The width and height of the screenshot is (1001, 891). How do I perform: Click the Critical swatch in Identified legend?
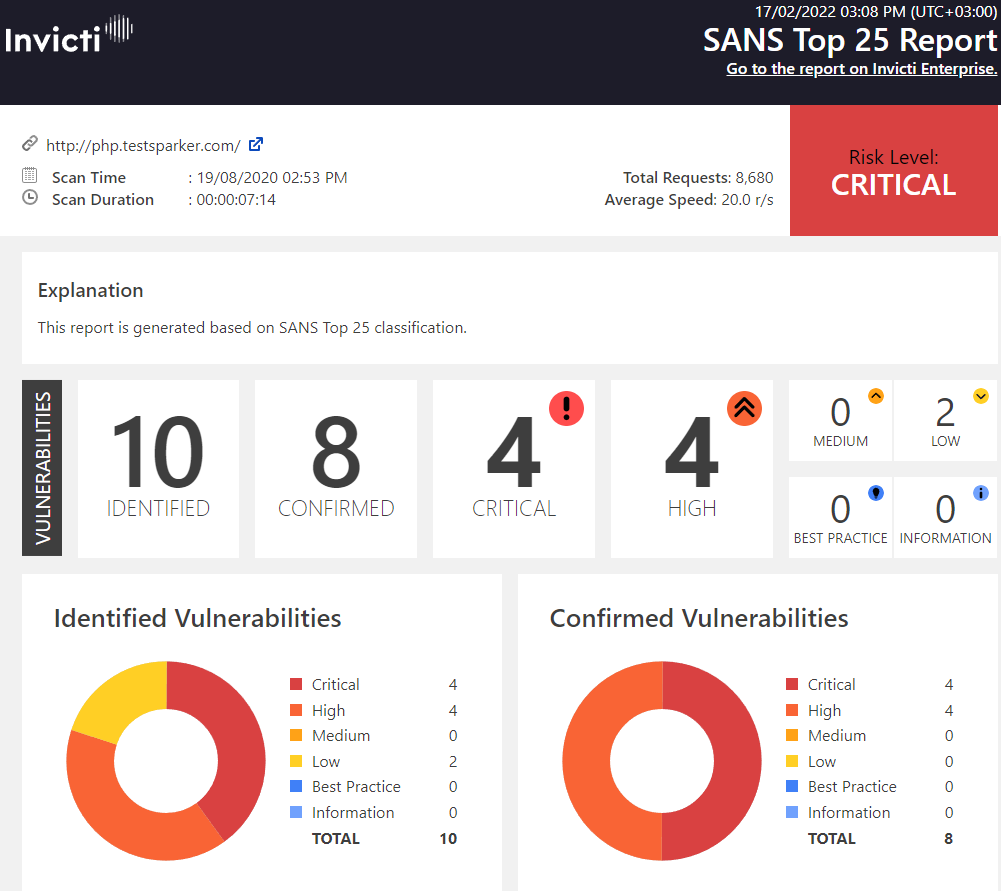click(x=296, y=684)
